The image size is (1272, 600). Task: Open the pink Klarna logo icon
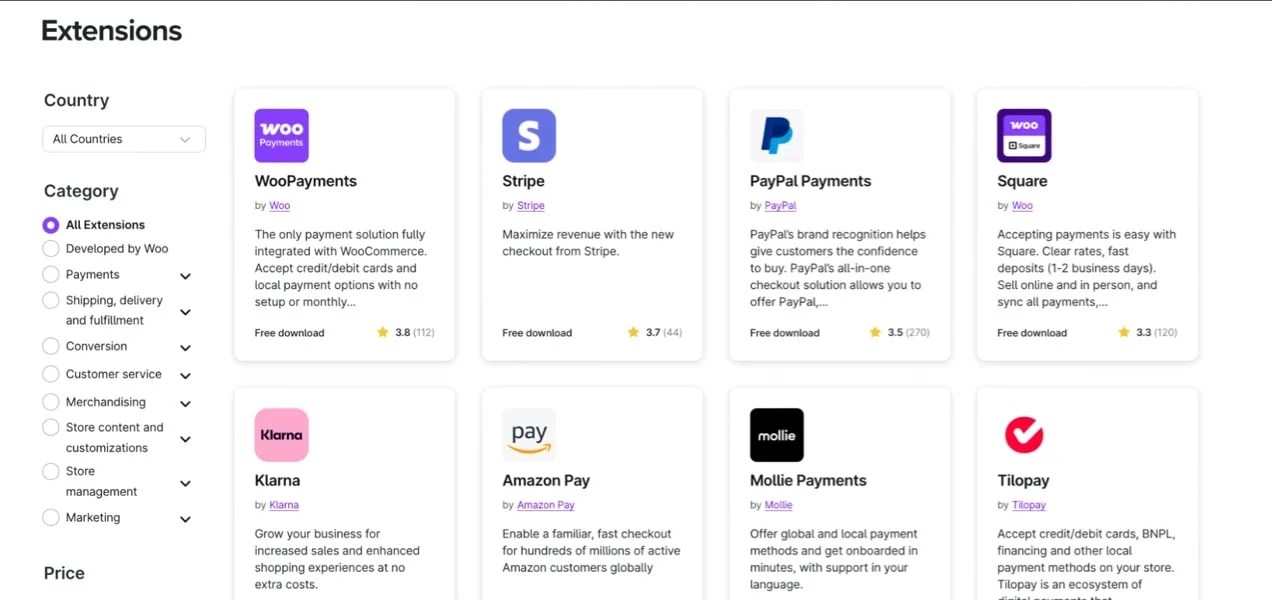(281, 435)
